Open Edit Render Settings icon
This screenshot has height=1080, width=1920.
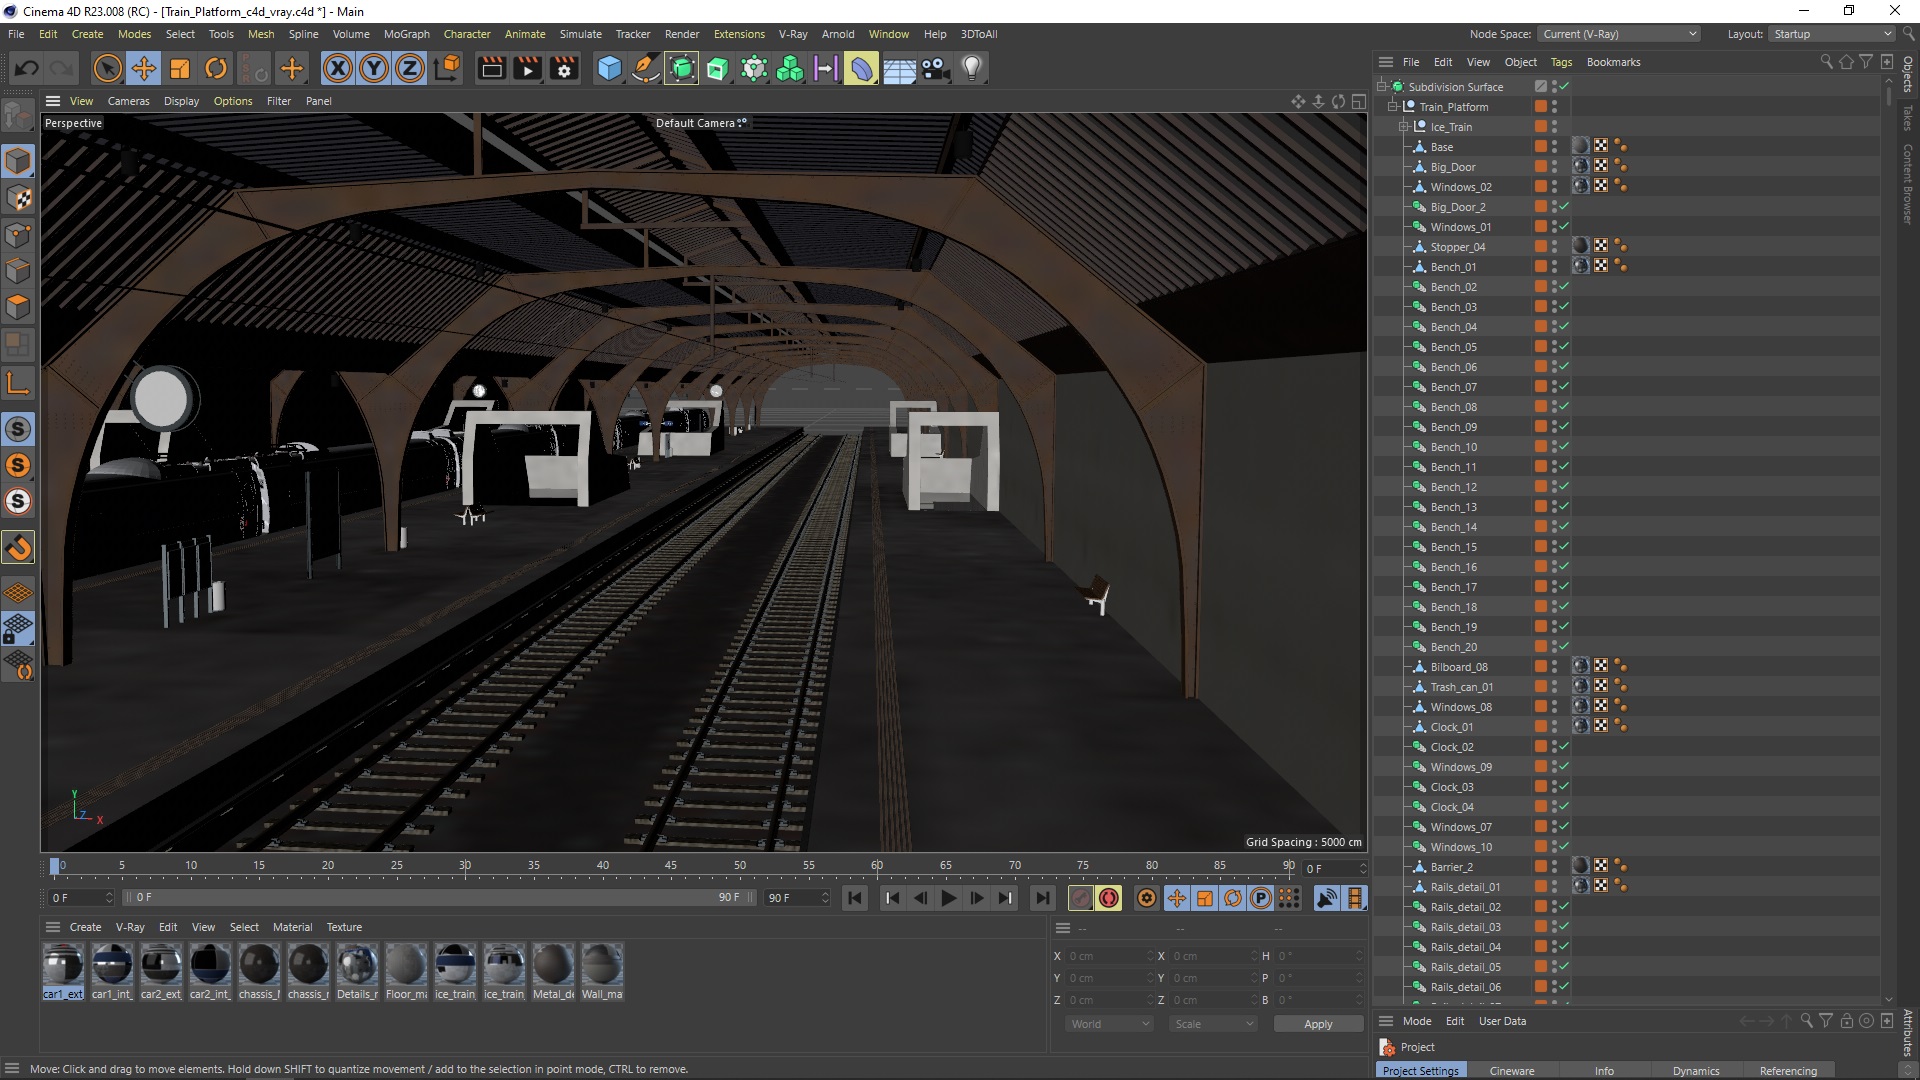564,68
